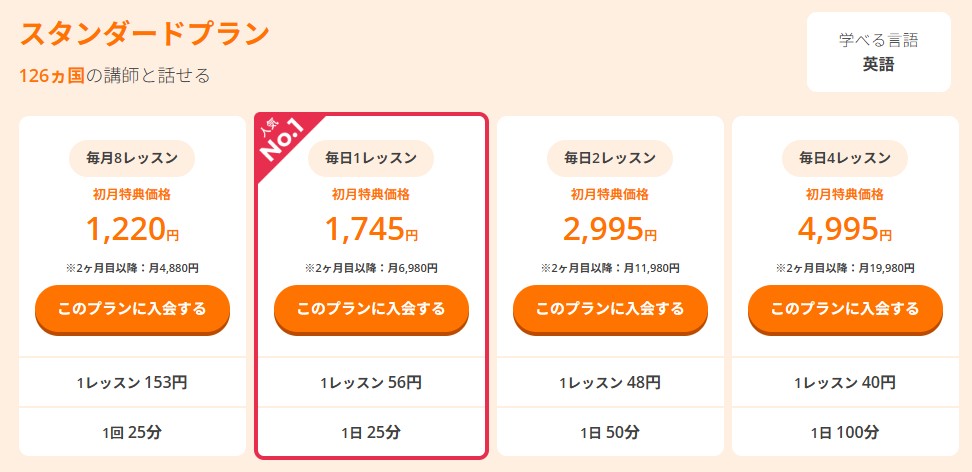Click the 2,995円 first-month price
972x472 pixels.
click(x=610, y=229)
